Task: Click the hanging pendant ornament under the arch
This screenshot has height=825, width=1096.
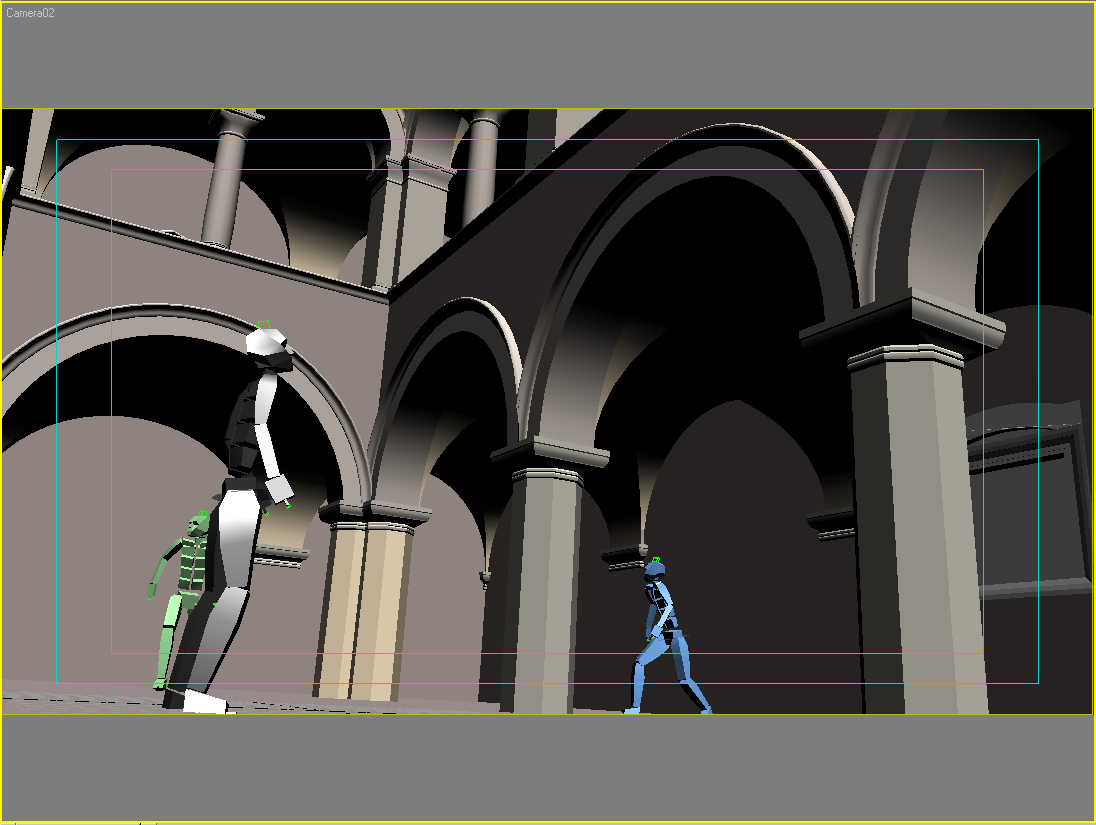Action: [485, 577]
